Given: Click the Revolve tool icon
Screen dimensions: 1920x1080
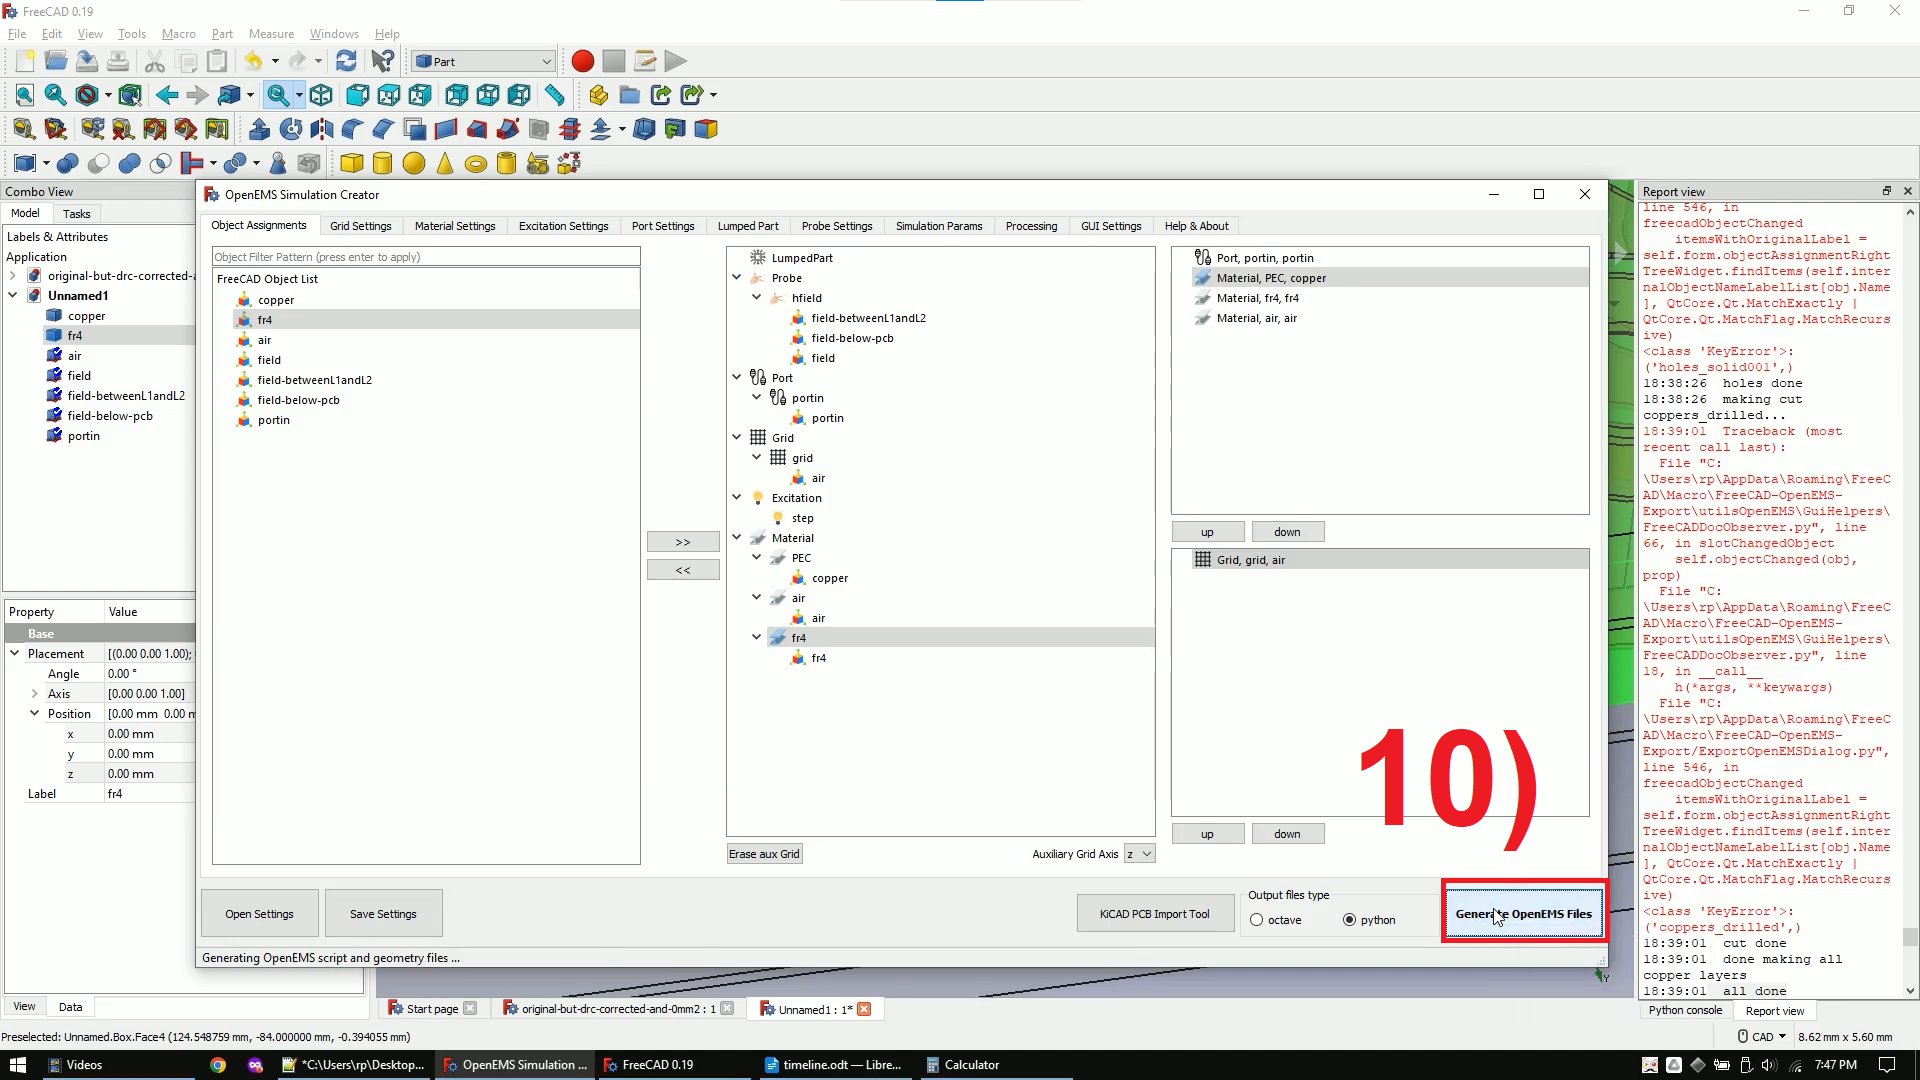Looking at the screenshot, I should (290, 129).
